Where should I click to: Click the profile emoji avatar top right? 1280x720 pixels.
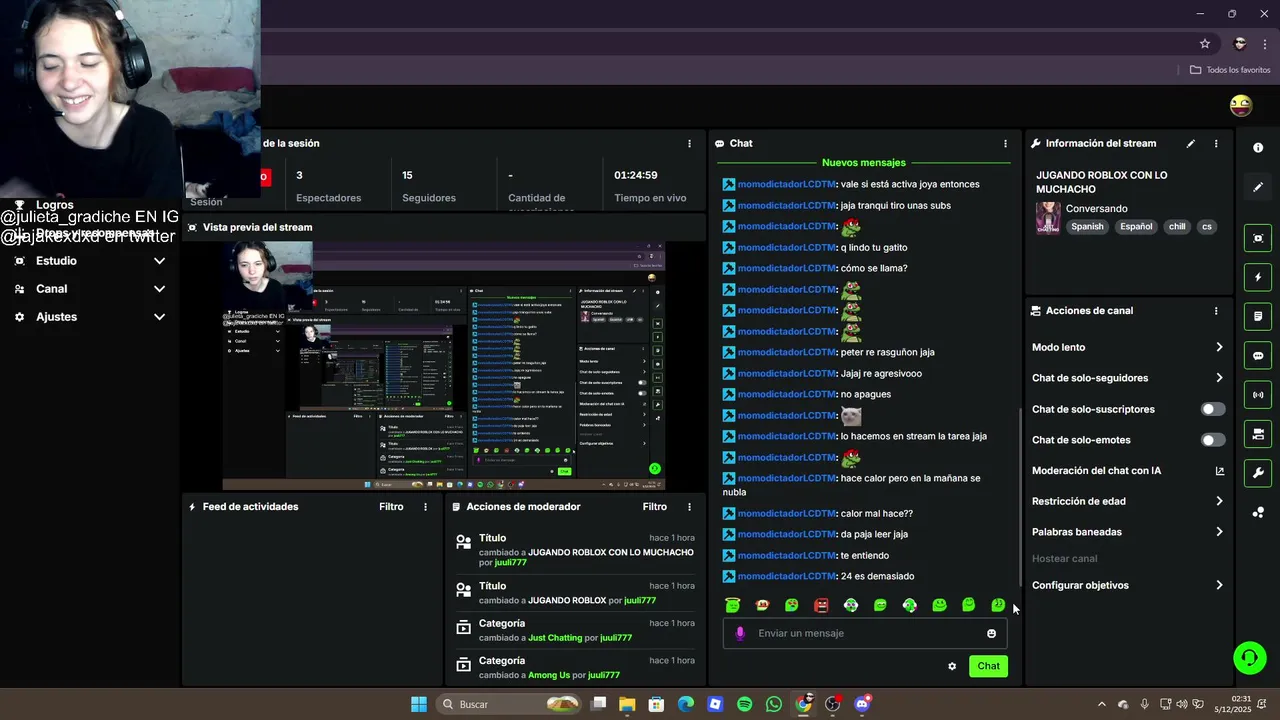(1241, 105)
